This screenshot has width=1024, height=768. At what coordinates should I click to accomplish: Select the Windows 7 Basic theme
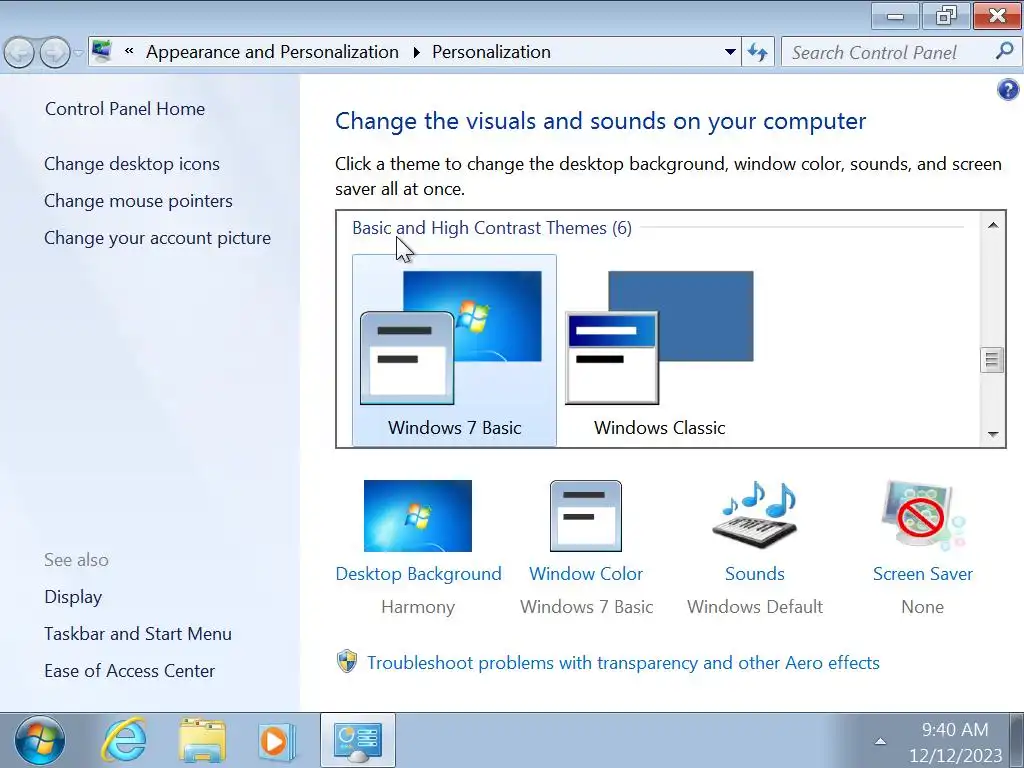(455, 350)
